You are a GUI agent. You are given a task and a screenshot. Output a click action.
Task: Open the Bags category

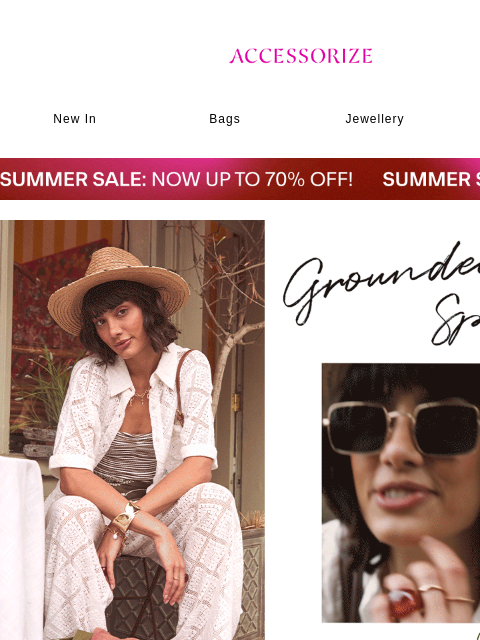pyautogui.click(x=224, y=119)
